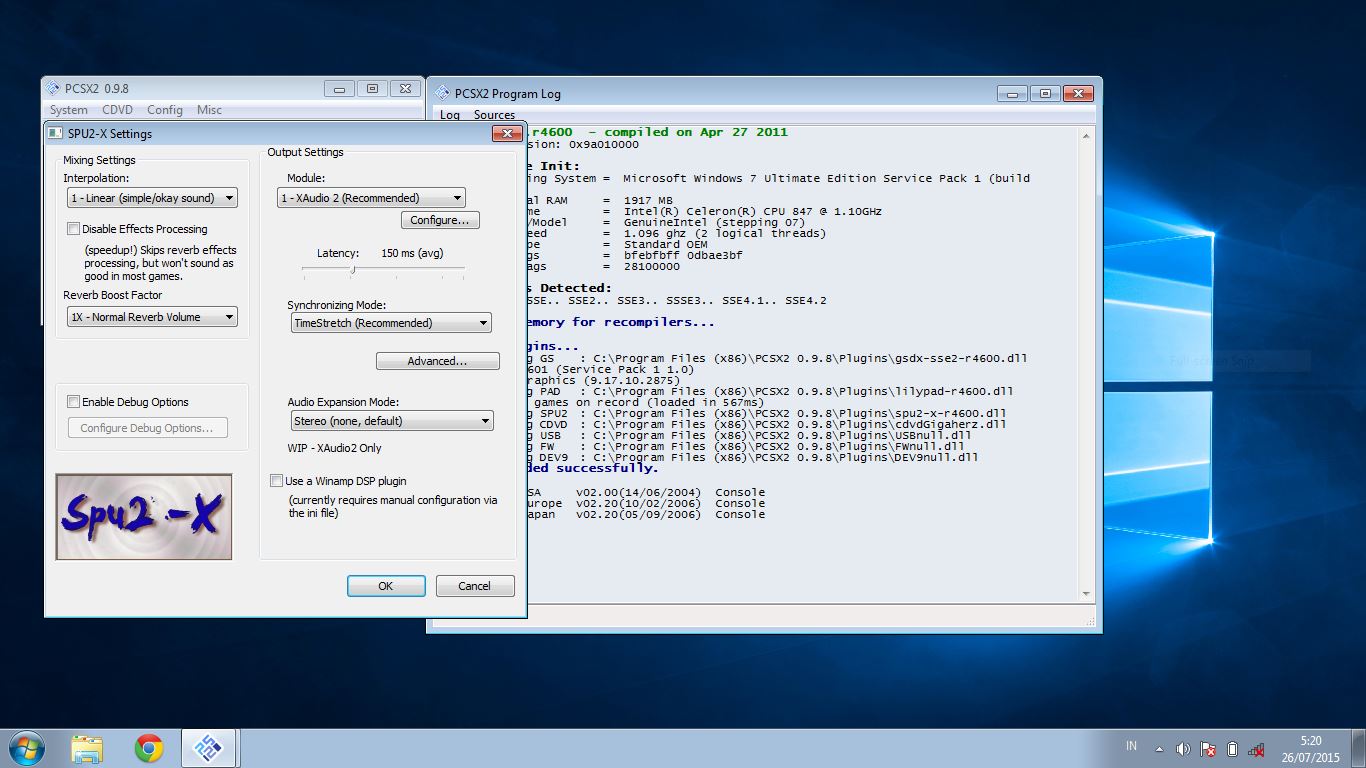Image resolution: width=1366 pixels, height=768 pixels.
Task: Click the PCSX2 0.9.8 title bar icon
Action: tap(53, 88)
